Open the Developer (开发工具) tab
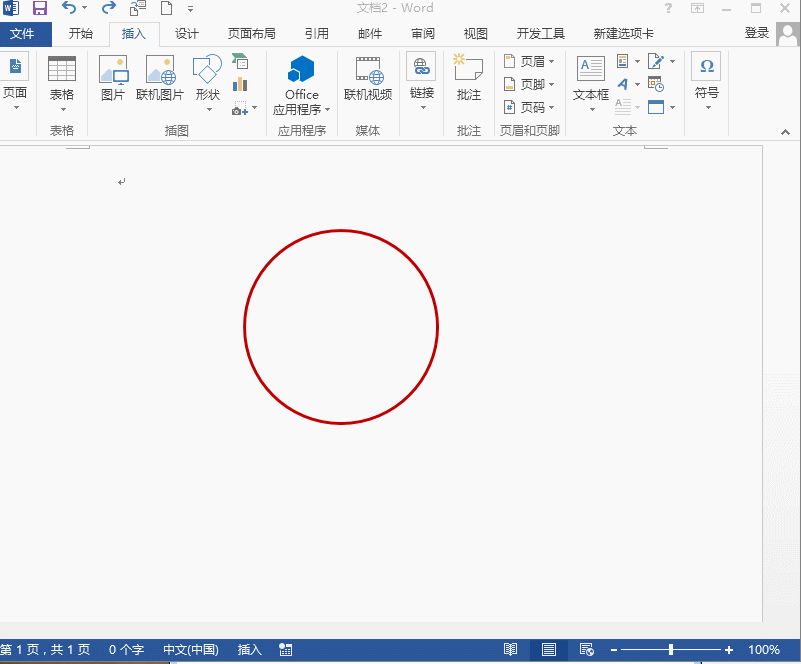The image size is (801, 664). coord(540,34)
